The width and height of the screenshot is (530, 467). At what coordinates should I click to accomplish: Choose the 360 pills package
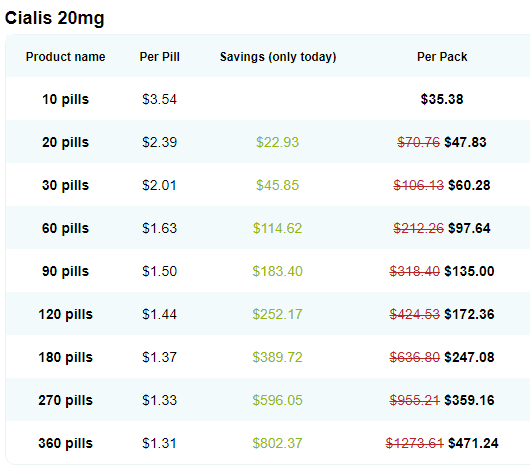65,443
